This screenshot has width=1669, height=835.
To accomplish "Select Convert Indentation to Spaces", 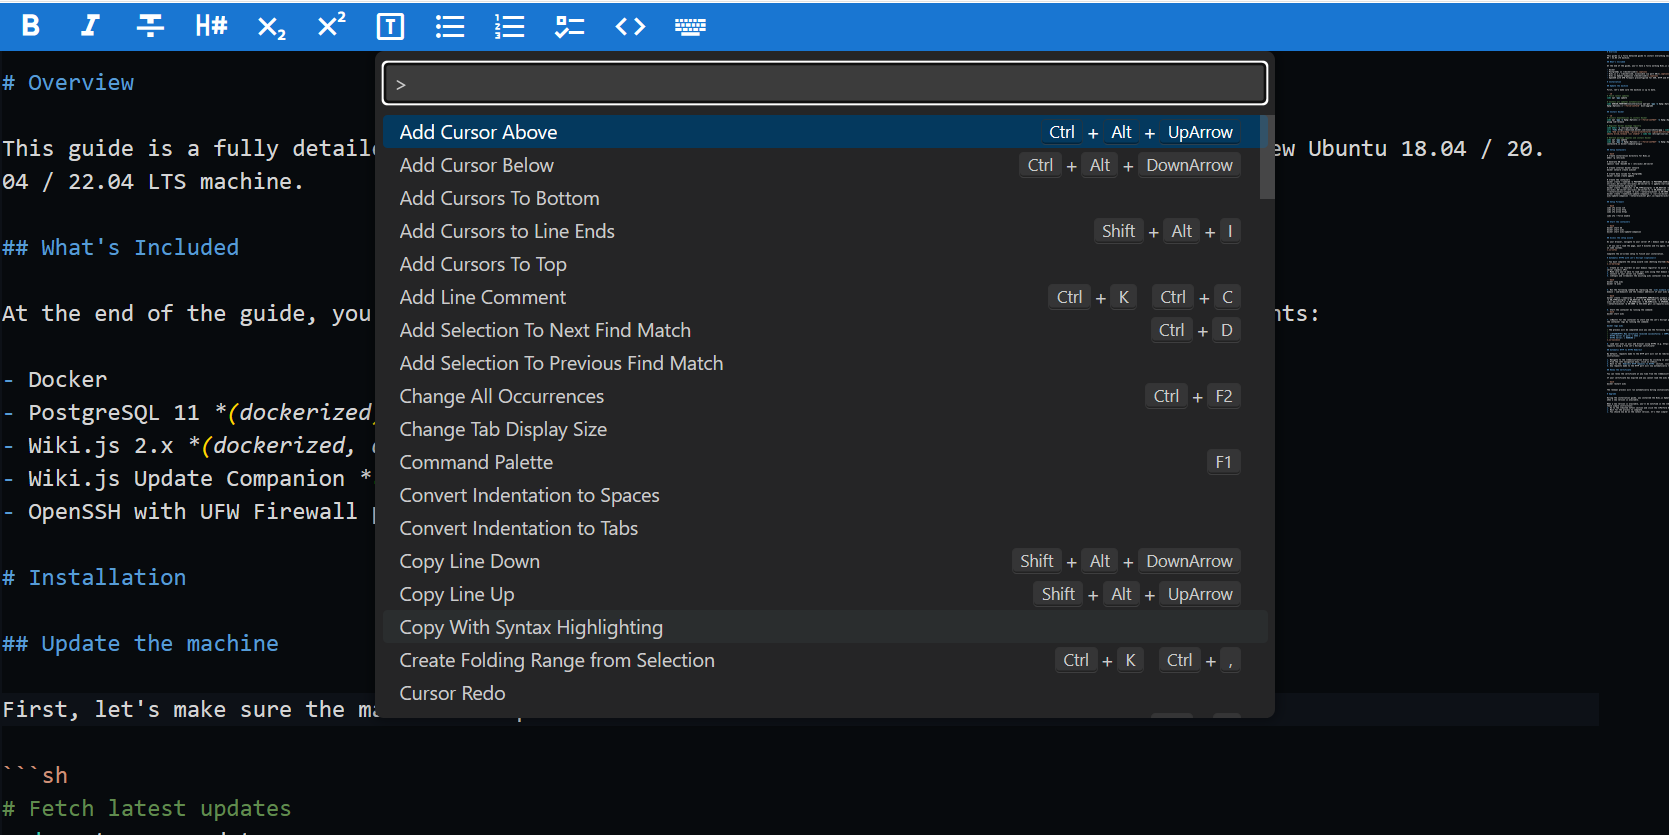I will (x=530, y=495).
